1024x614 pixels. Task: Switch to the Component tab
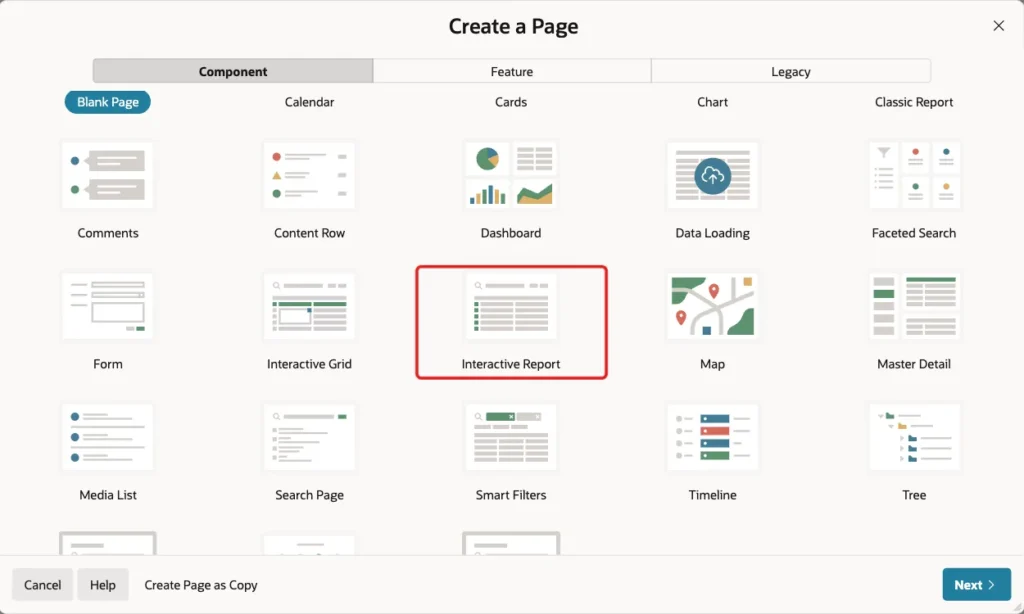point(233,71)
